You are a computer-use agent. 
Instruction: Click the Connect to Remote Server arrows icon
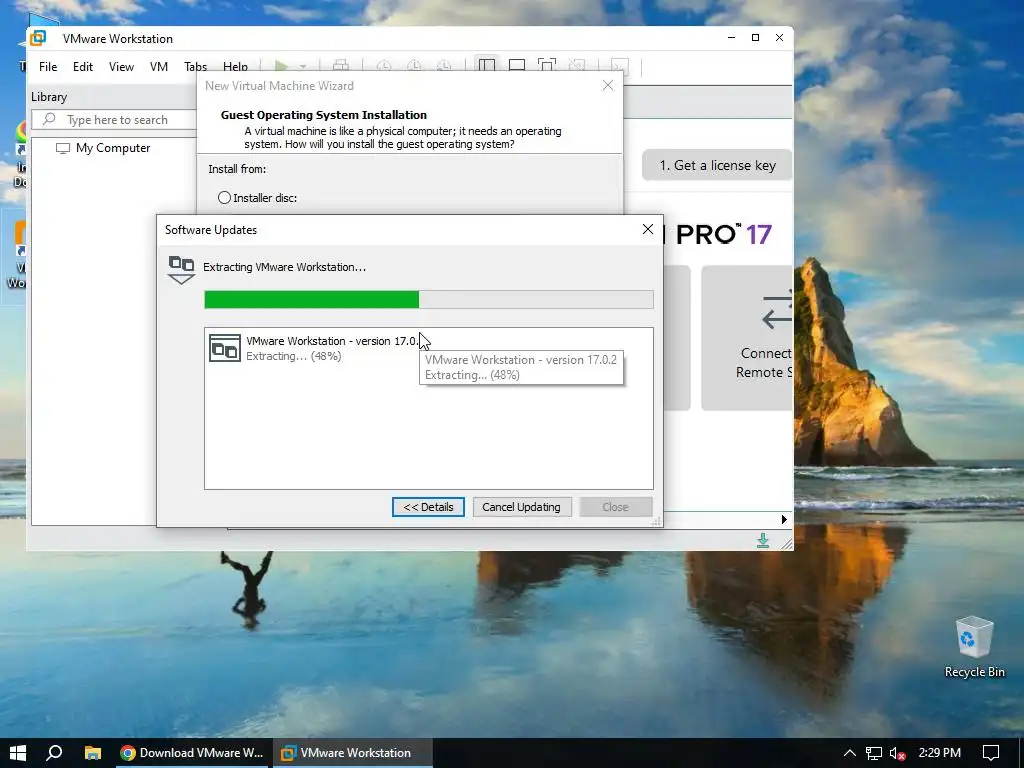tap(777, 312)
